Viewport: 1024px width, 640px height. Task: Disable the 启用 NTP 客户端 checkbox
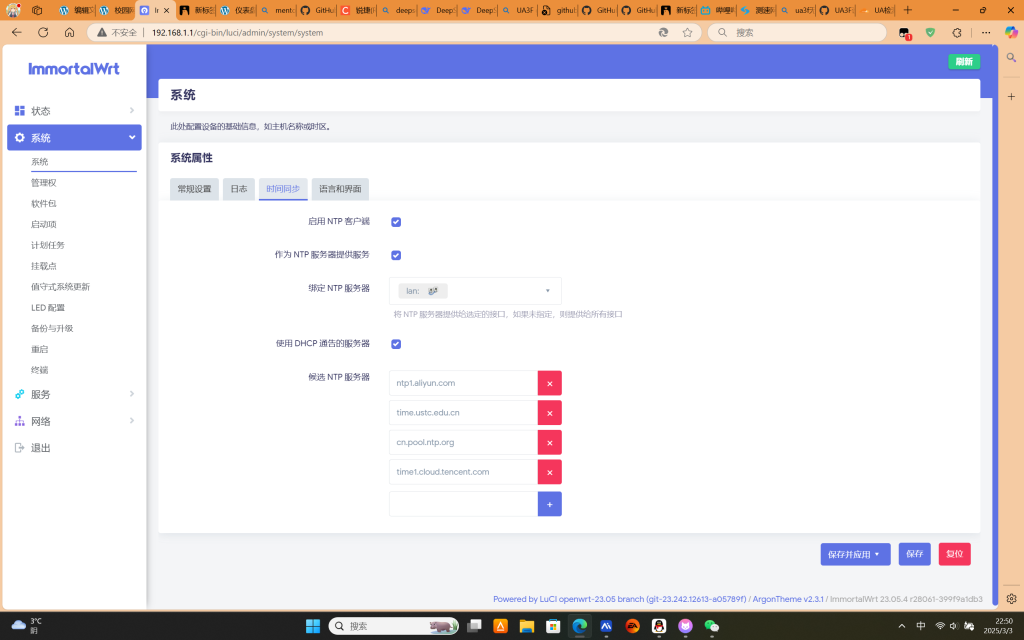tap(396, 222)
